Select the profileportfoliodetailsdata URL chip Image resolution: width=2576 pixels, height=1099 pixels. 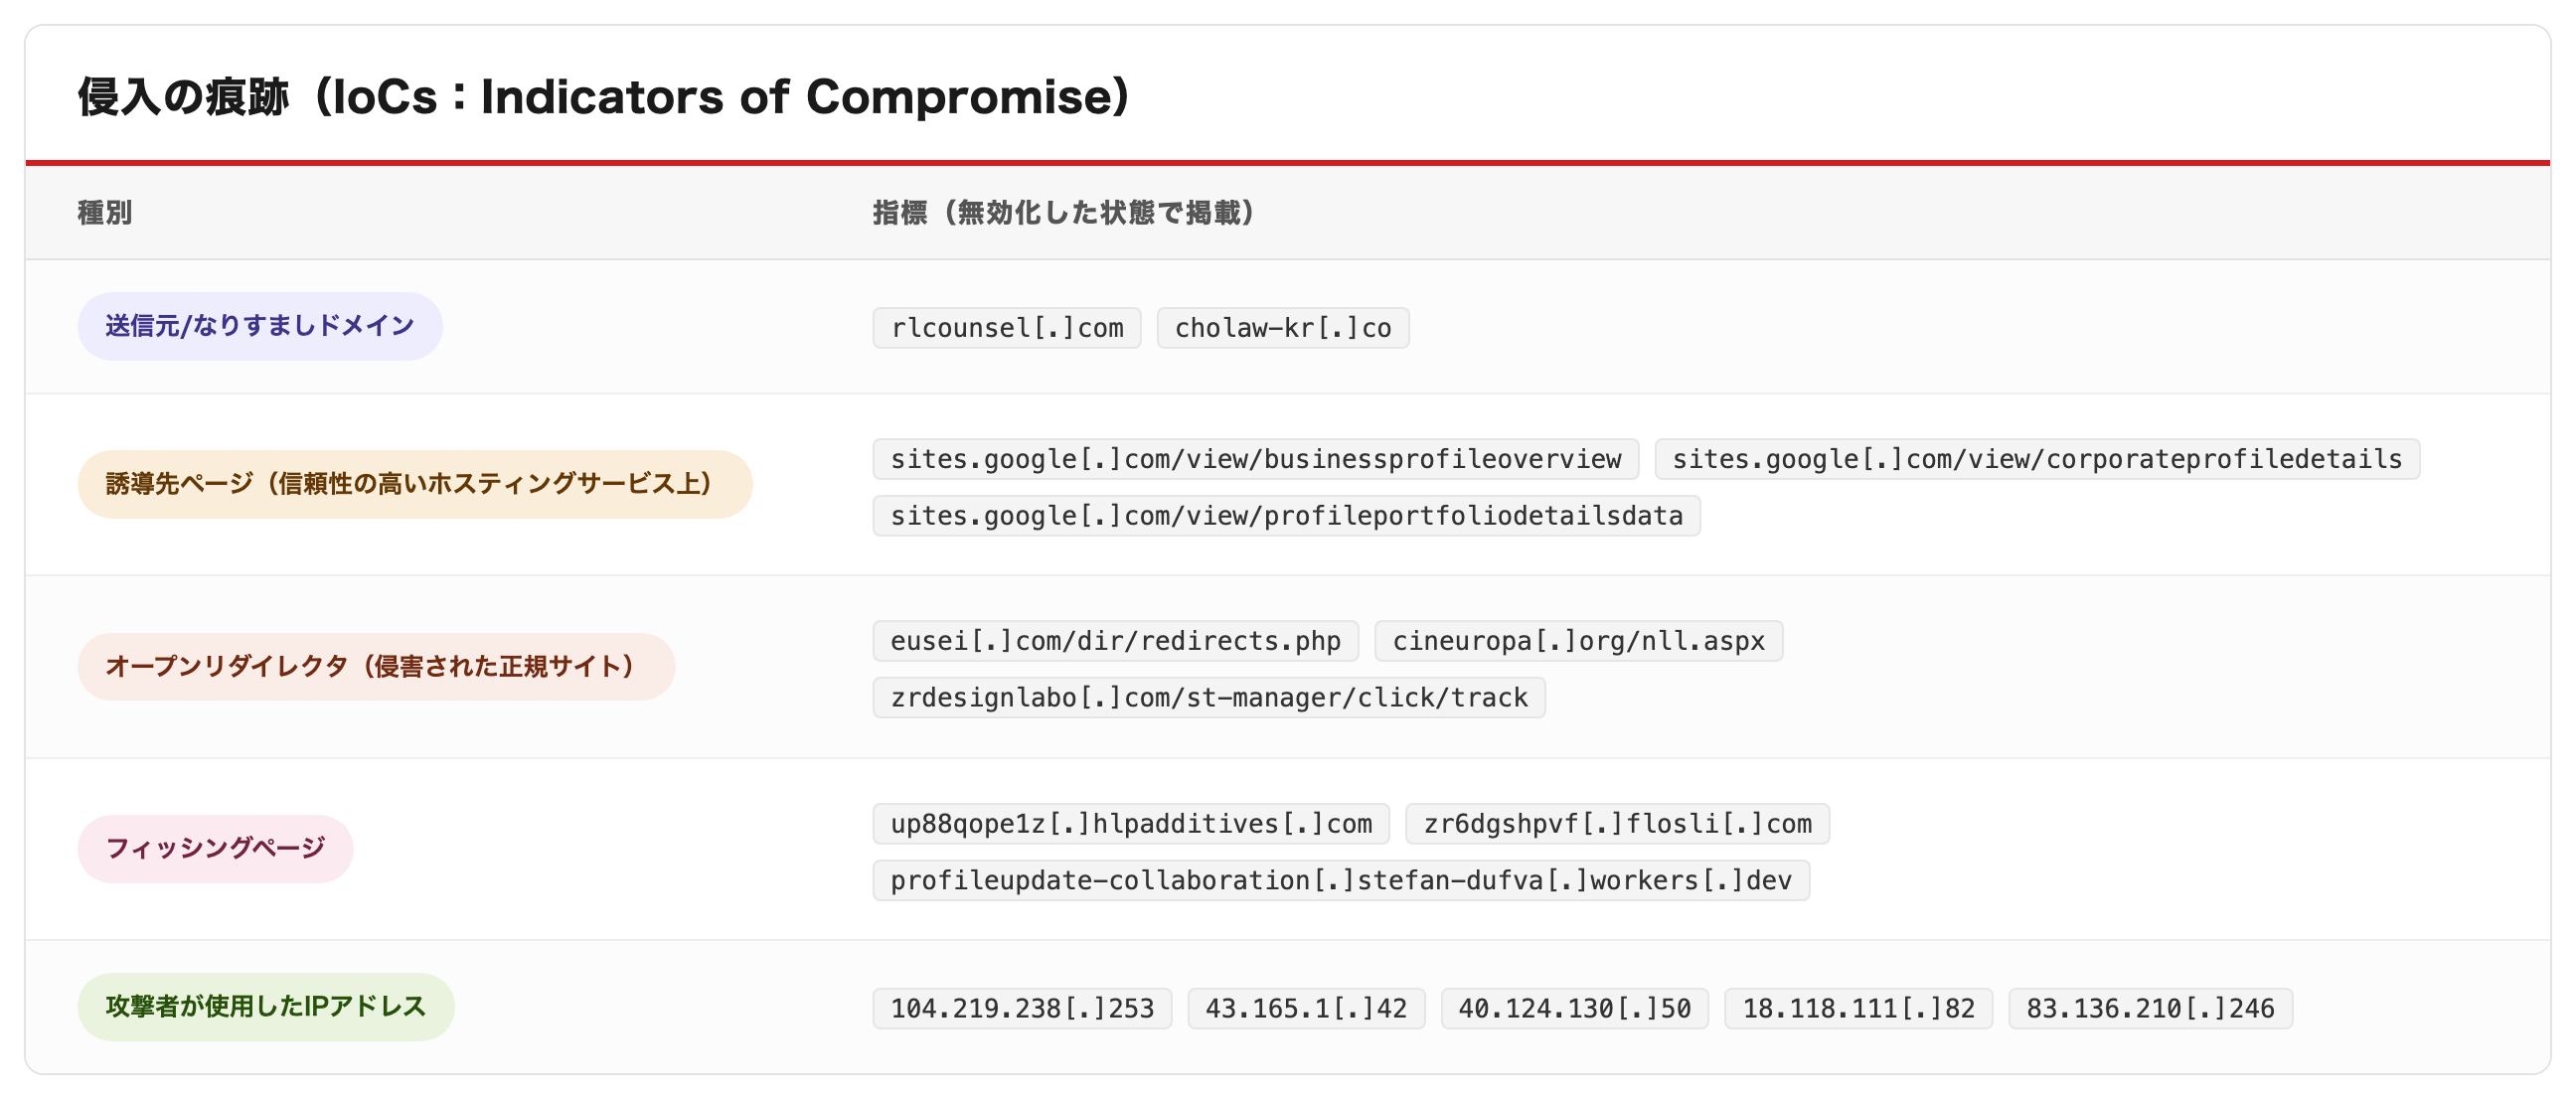(x=1286, y=516)
